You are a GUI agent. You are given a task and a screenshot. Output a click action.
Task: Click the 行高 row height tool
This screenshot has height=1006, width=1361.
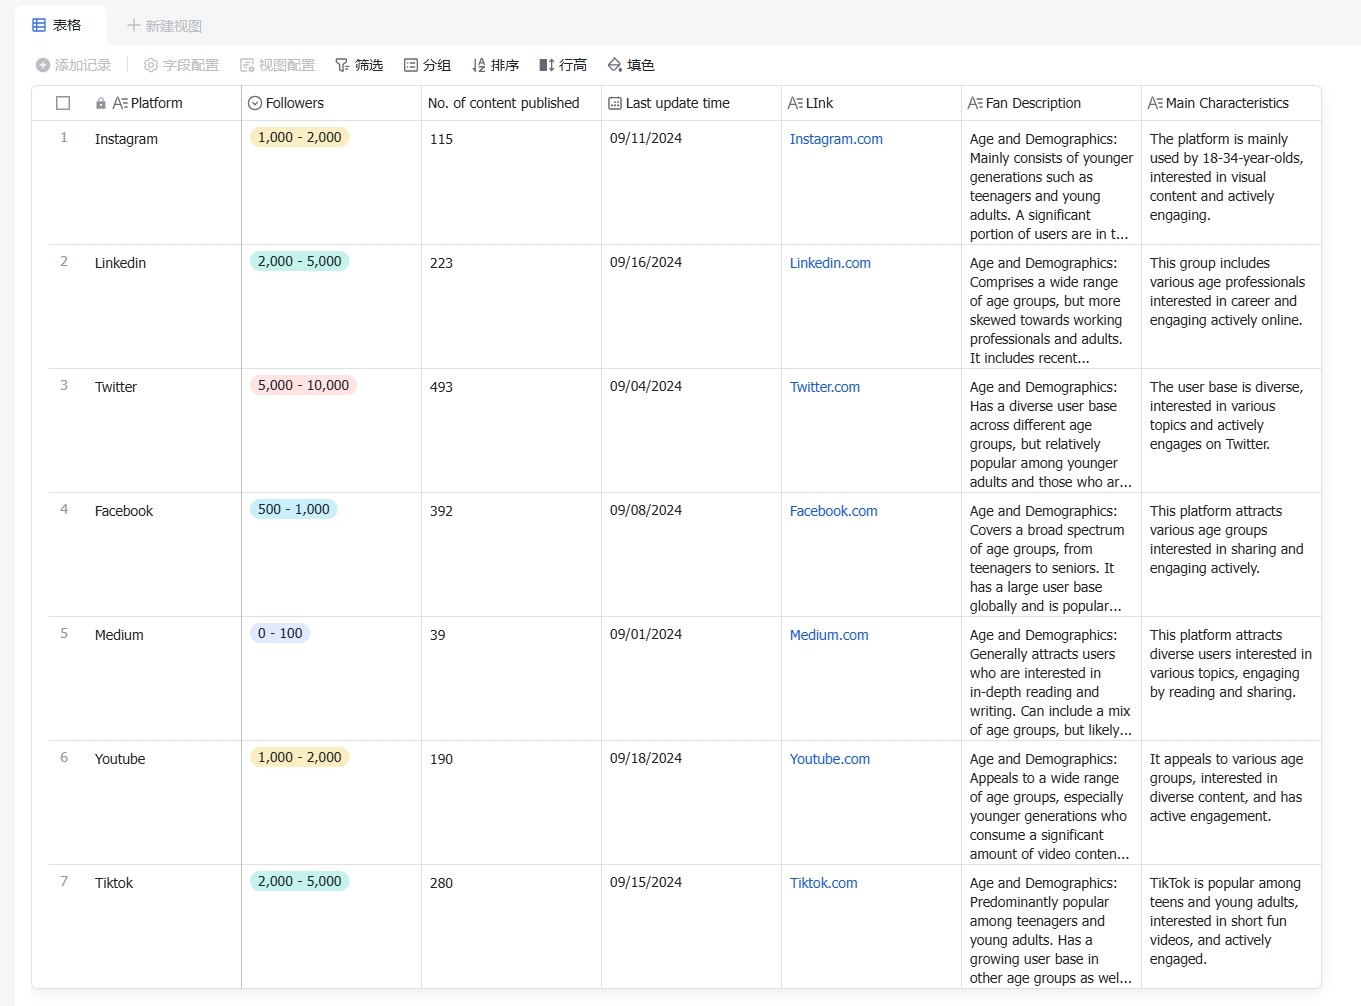point(563,65)
